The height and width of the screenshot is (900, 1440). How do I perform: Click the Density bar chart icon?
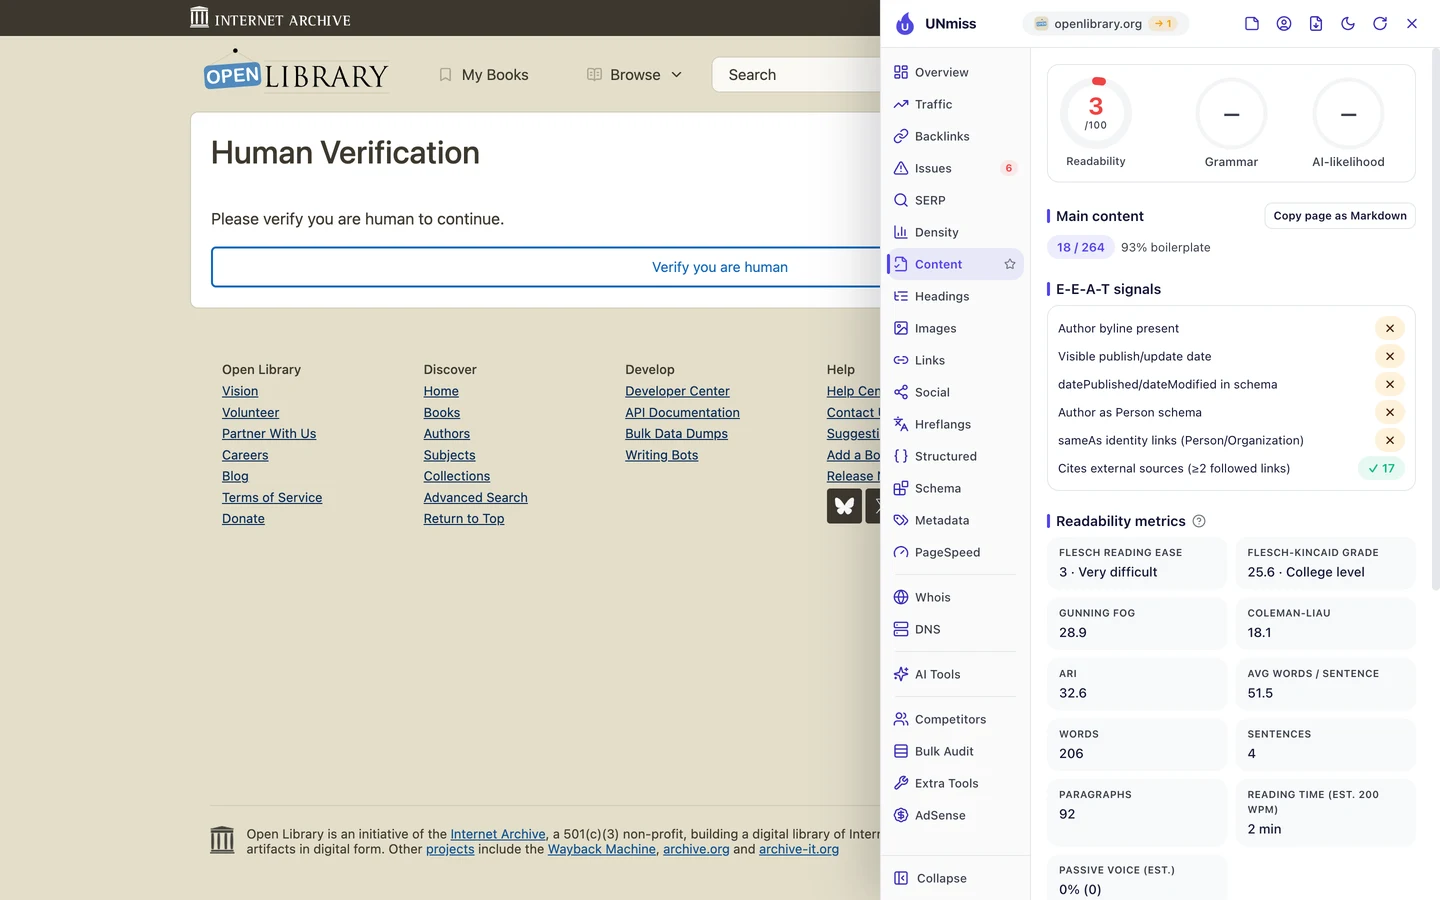coord(901,232)
